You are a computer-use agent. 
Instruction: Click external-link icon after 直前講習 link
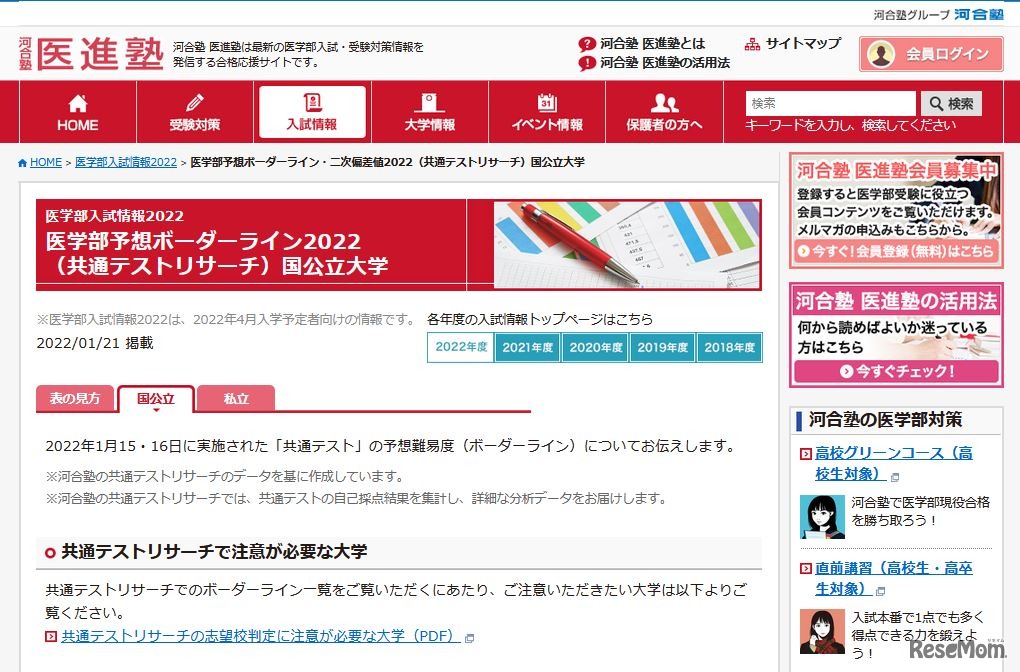[x=881, y=591]
